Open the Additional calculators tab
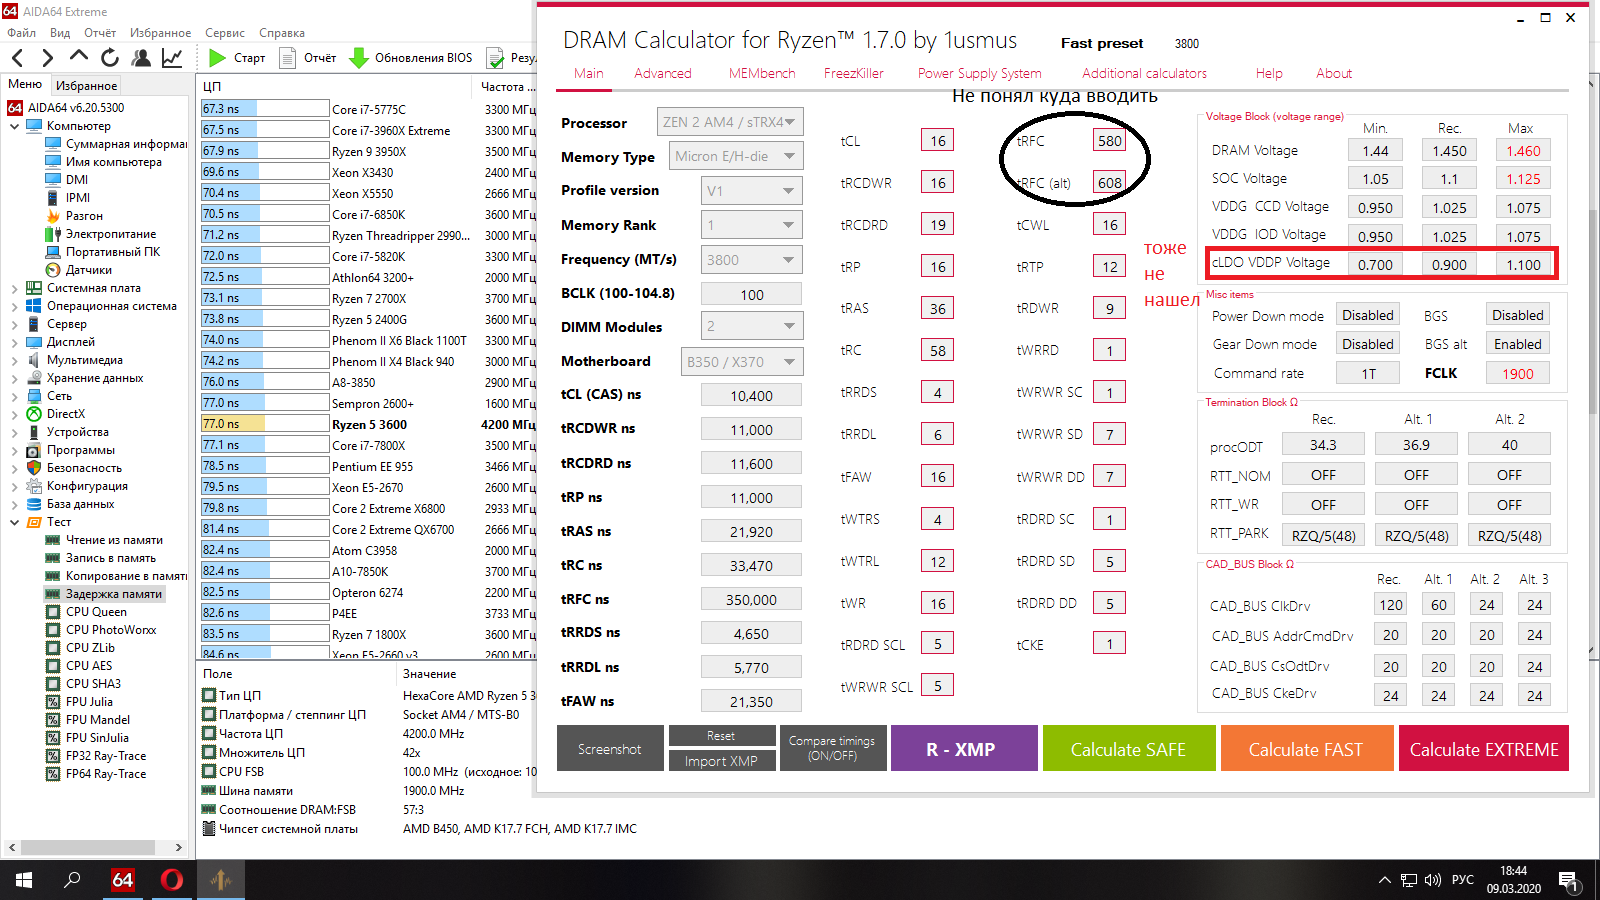This screenshot has height=900, width=1600. tap(1144, 73)
